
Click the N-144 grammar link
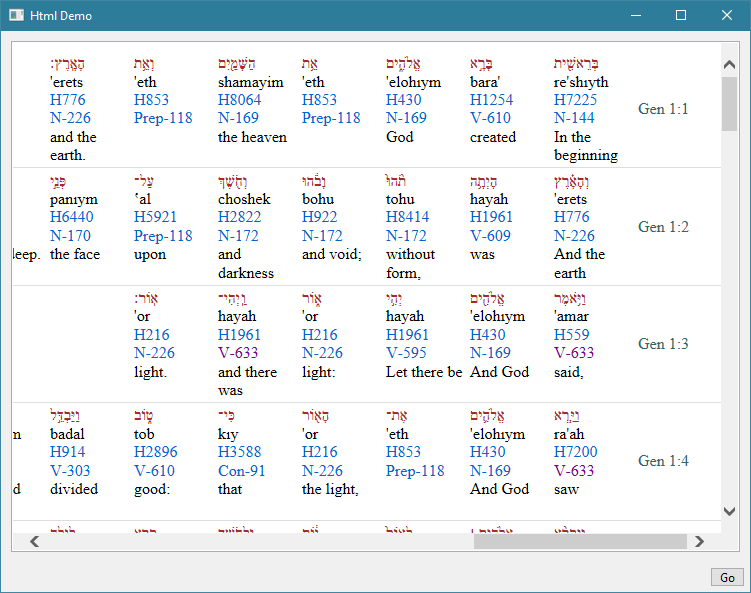coord(574,118)
